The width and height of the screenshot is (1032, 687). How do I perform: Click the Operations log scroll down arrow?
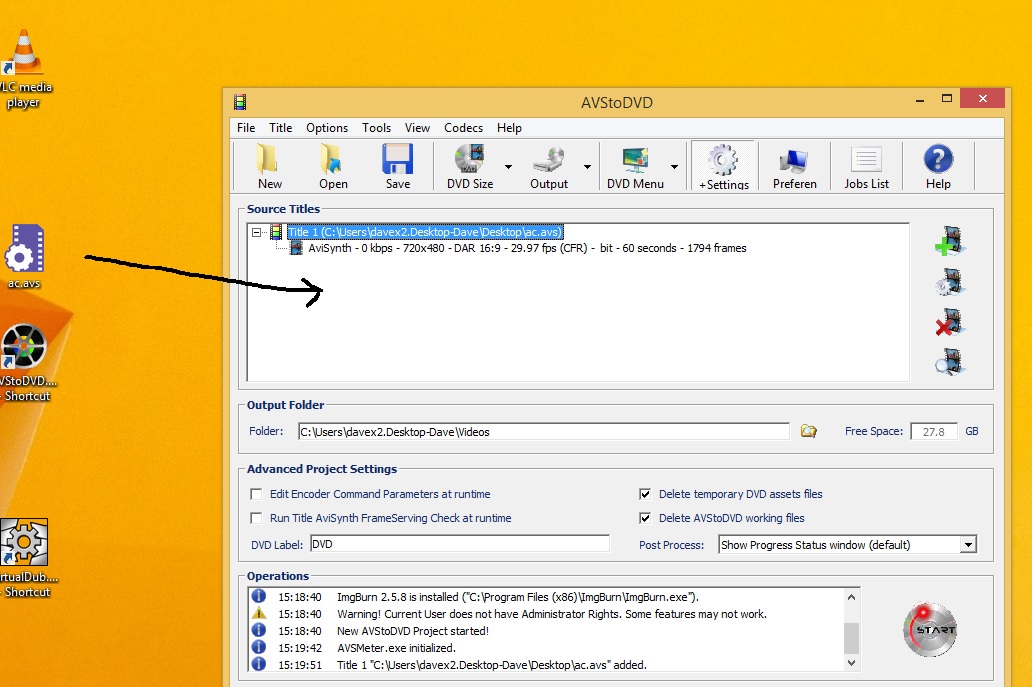pyautogui.click(x=851, y=663)
